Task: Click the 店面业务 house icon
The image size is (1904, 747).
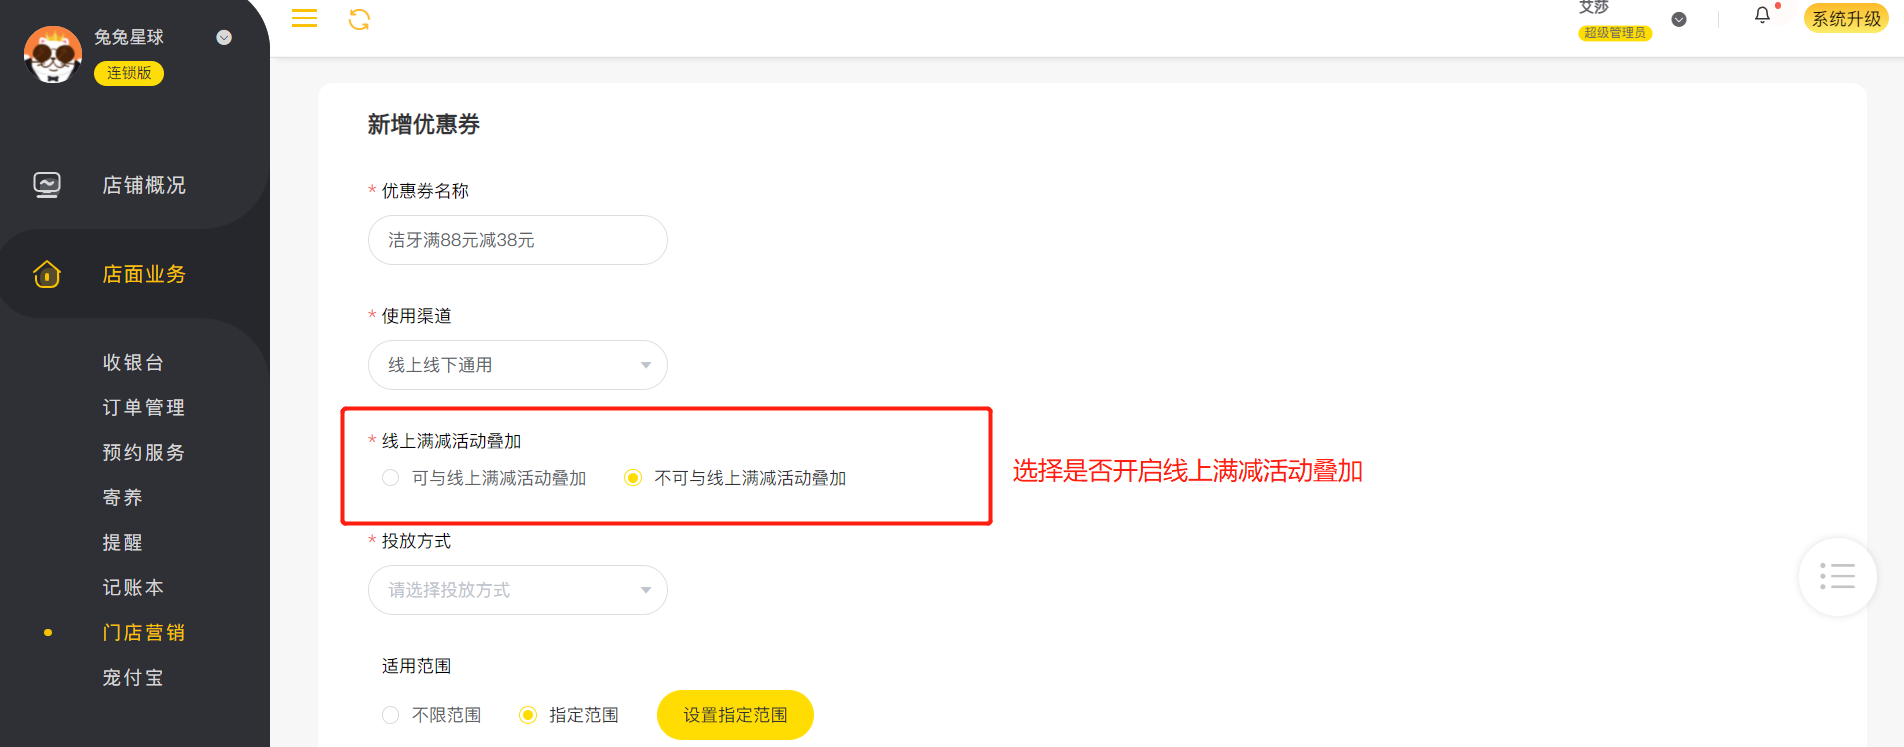Action: [47, 274]
